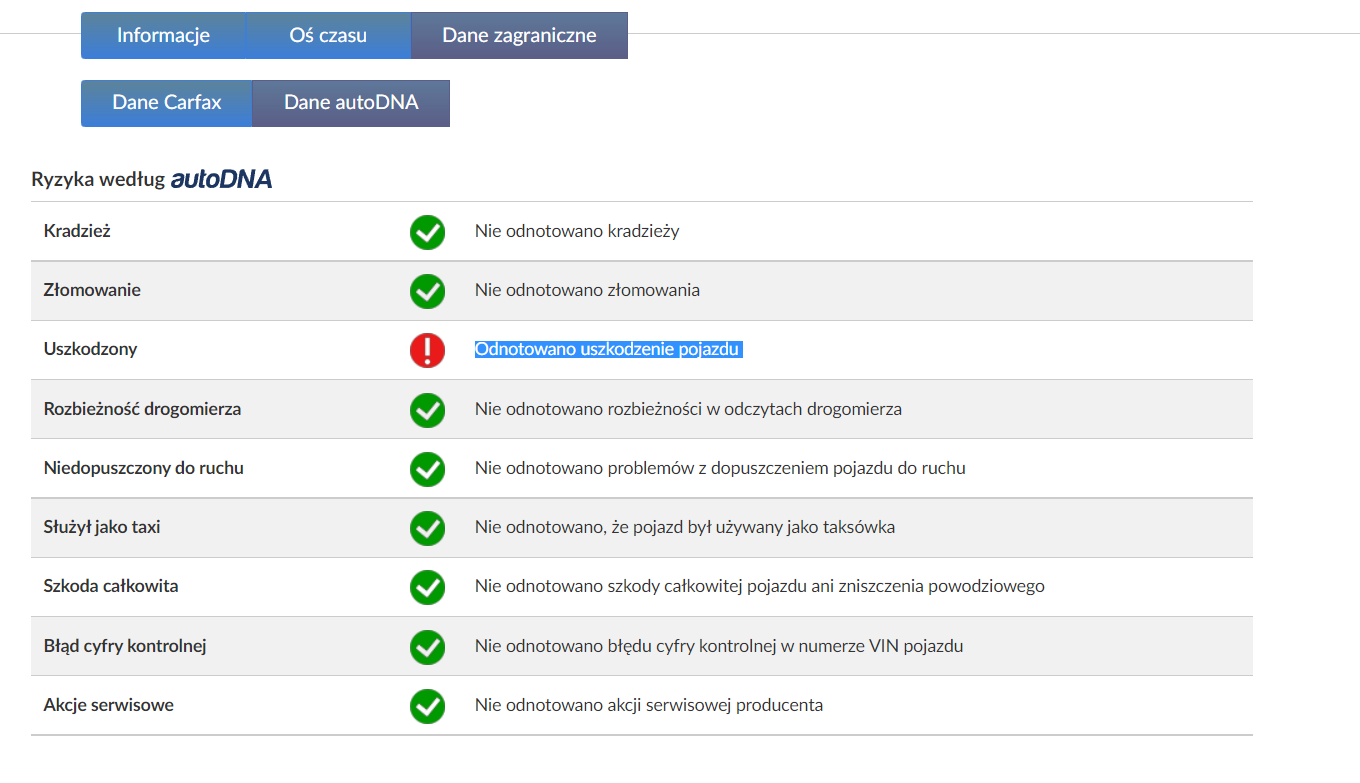The height and width of the screenshot is (783, 1360).
Task: Select the Dane autoDNA sub-tab
Action: coord(351,103)
